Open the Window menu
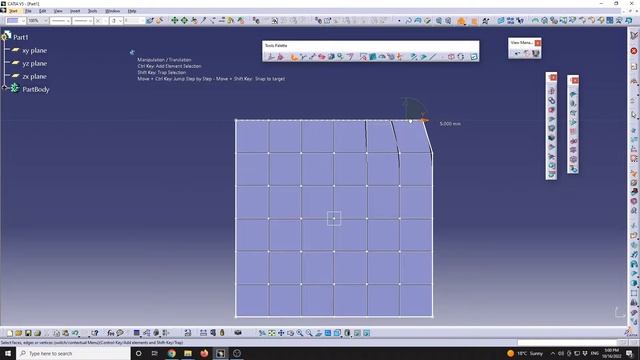640x360 pixels. click(113, 11)
